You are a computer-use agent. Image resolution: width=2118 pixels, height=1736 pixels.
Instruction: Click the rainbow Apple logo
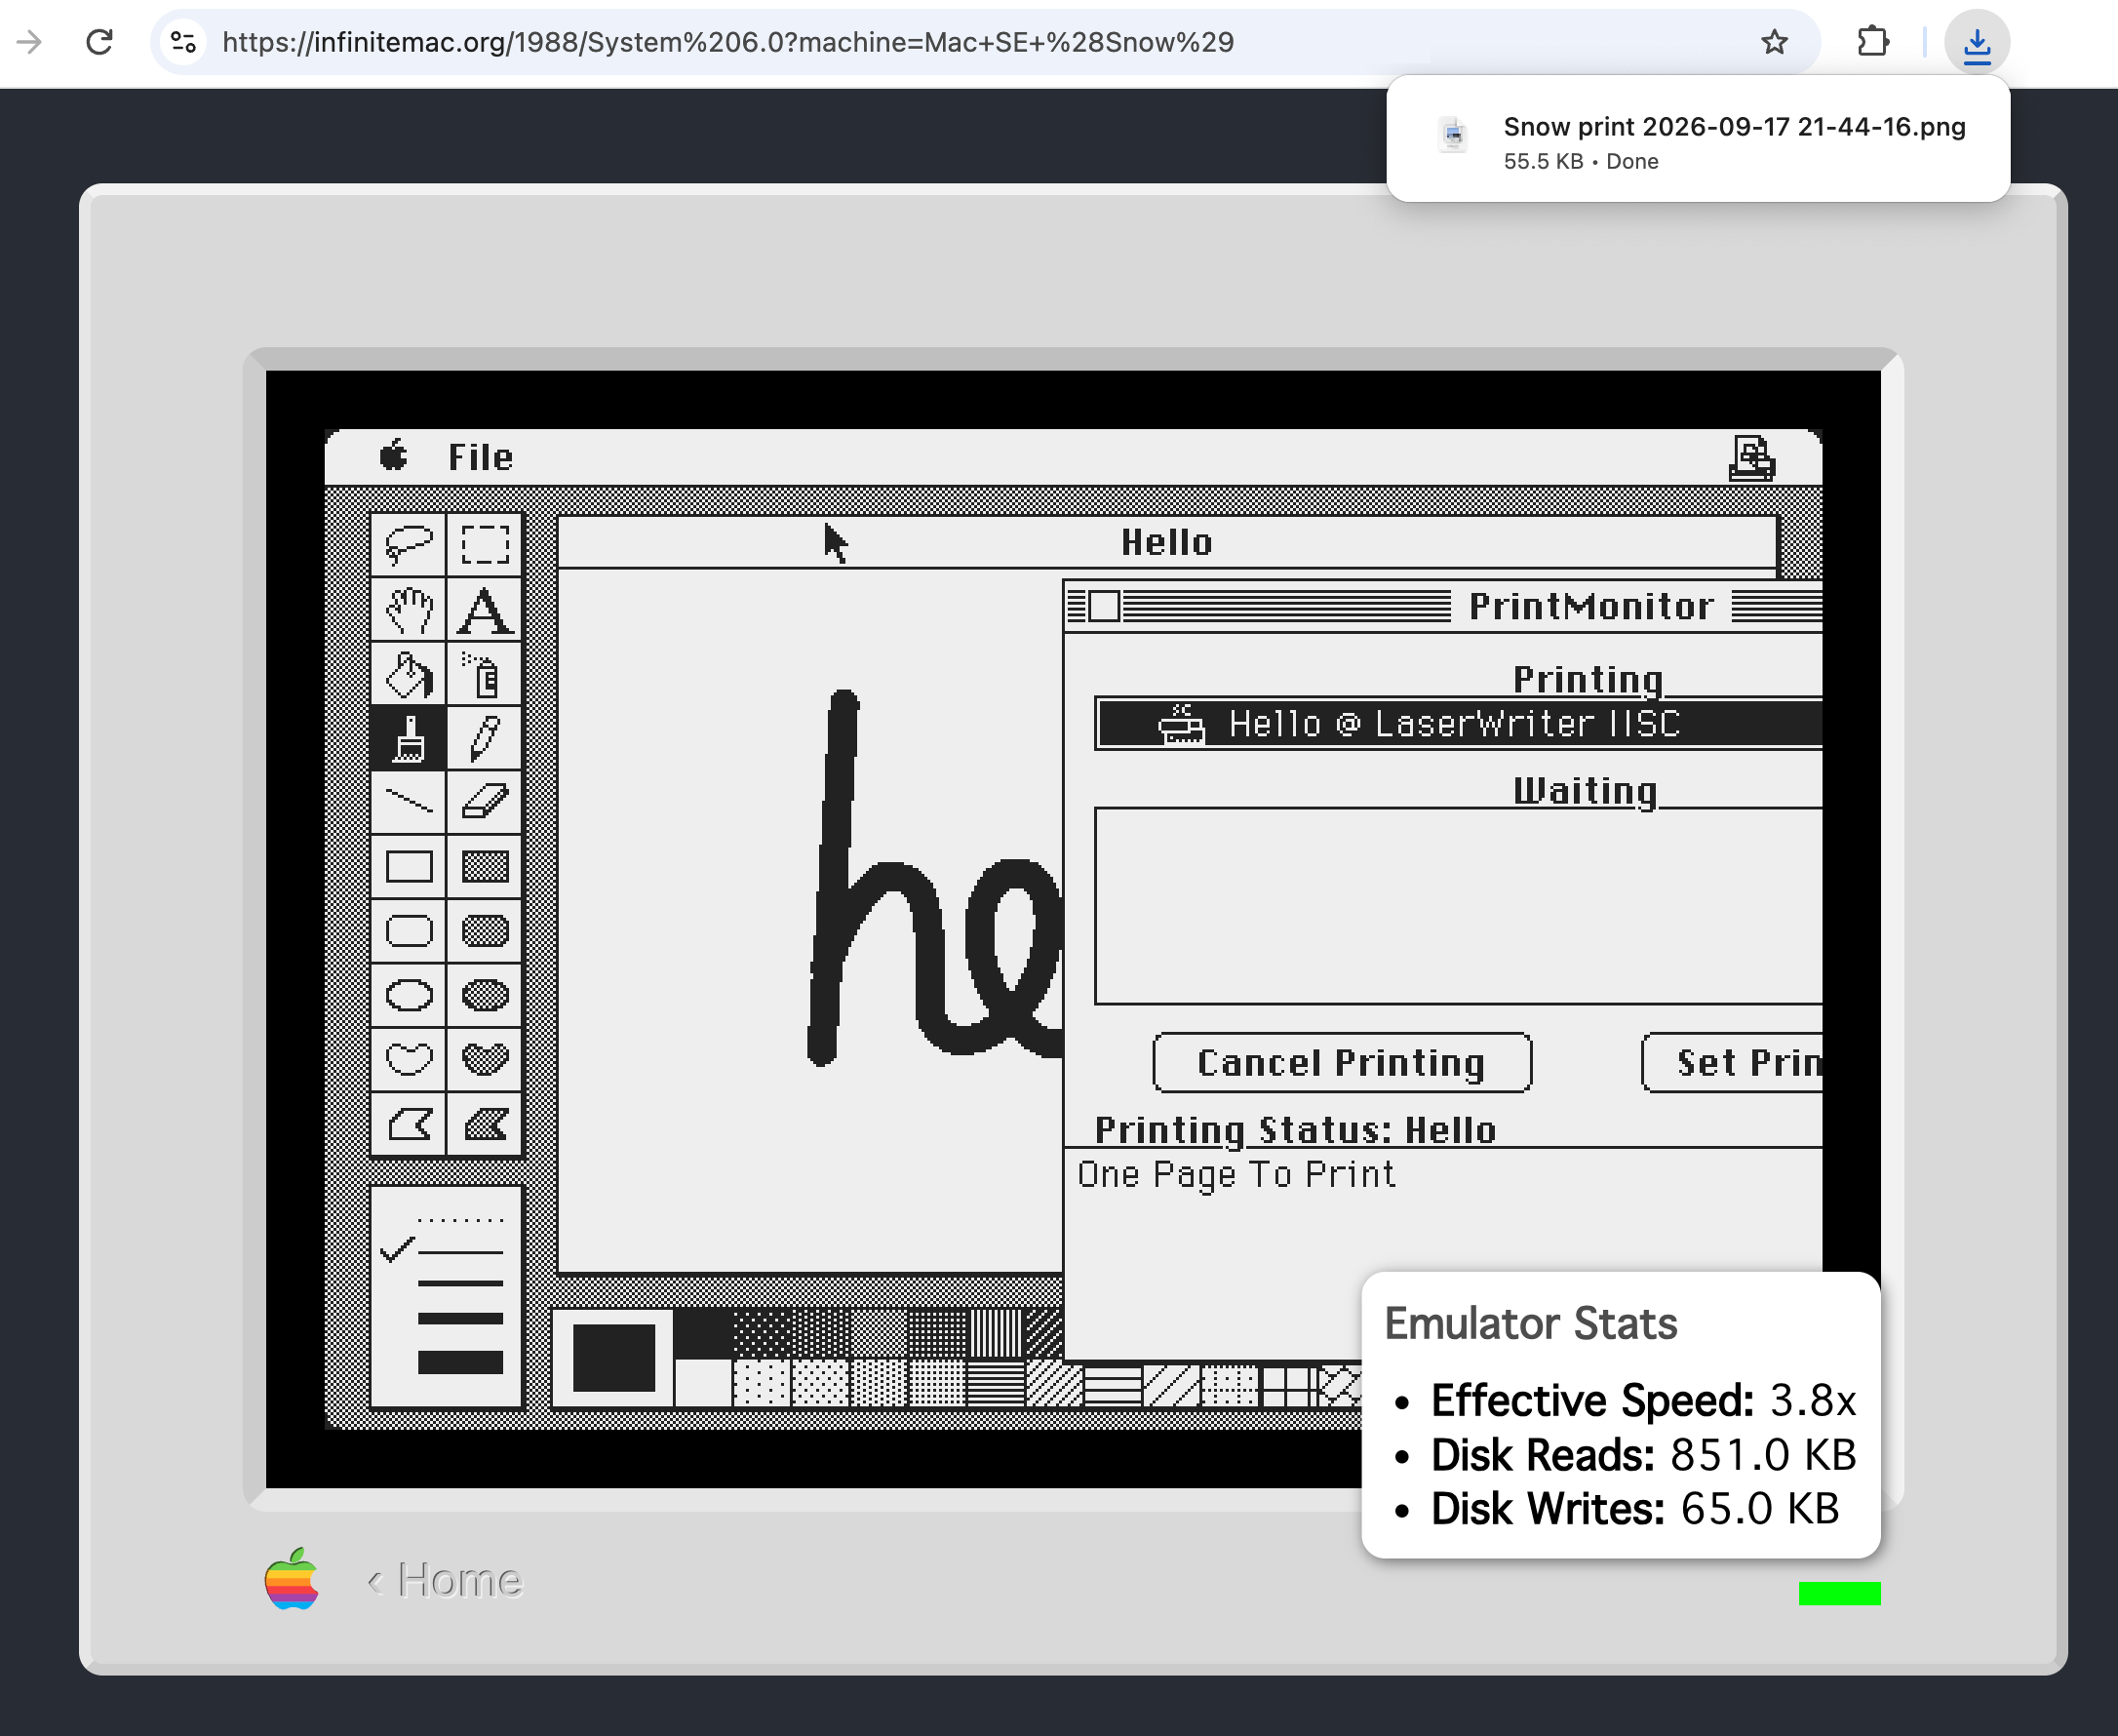click(x=291, y=1579)
